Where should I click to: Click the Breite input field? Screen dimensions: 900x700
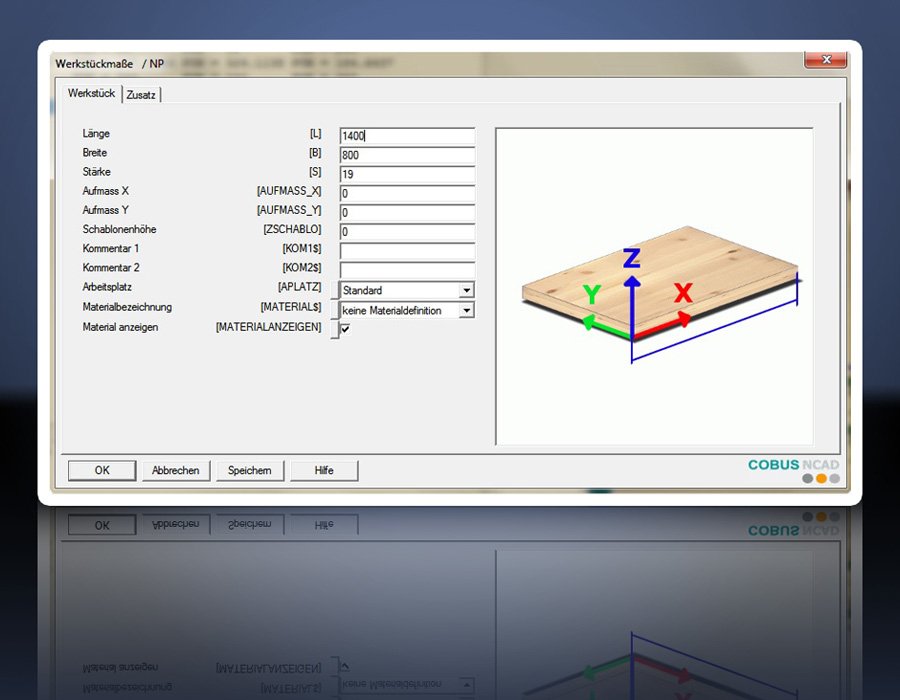pos(407,155)
